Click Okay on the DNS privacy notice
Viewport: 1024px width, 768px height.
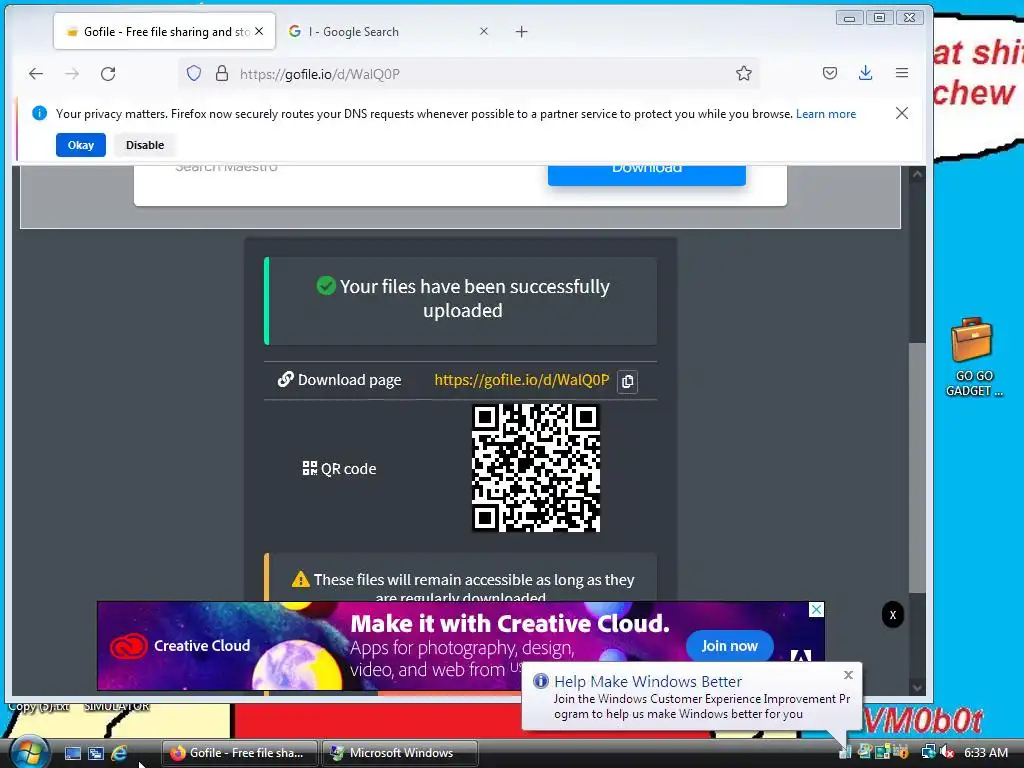pos(81,145)
